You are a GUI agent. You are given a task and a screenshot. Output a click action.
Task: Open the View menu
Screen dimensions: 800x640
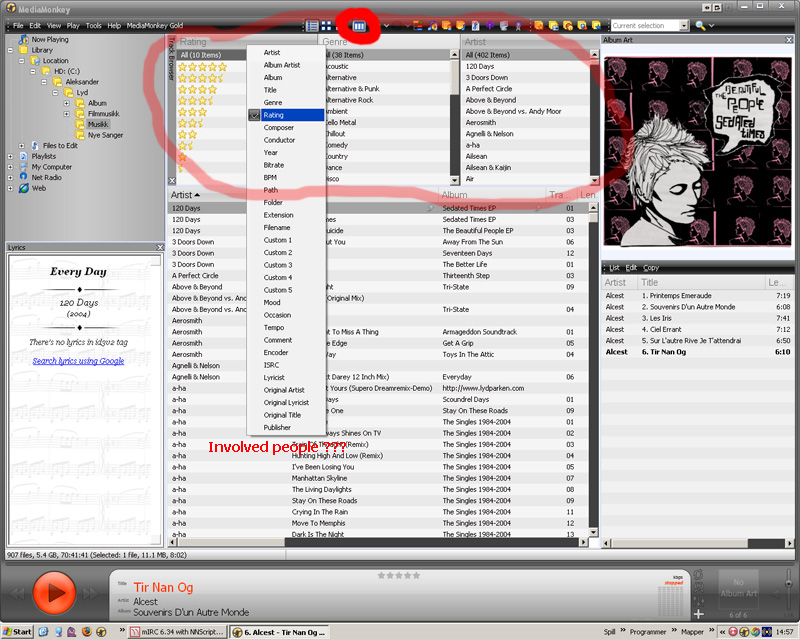(x=54, y=26)
